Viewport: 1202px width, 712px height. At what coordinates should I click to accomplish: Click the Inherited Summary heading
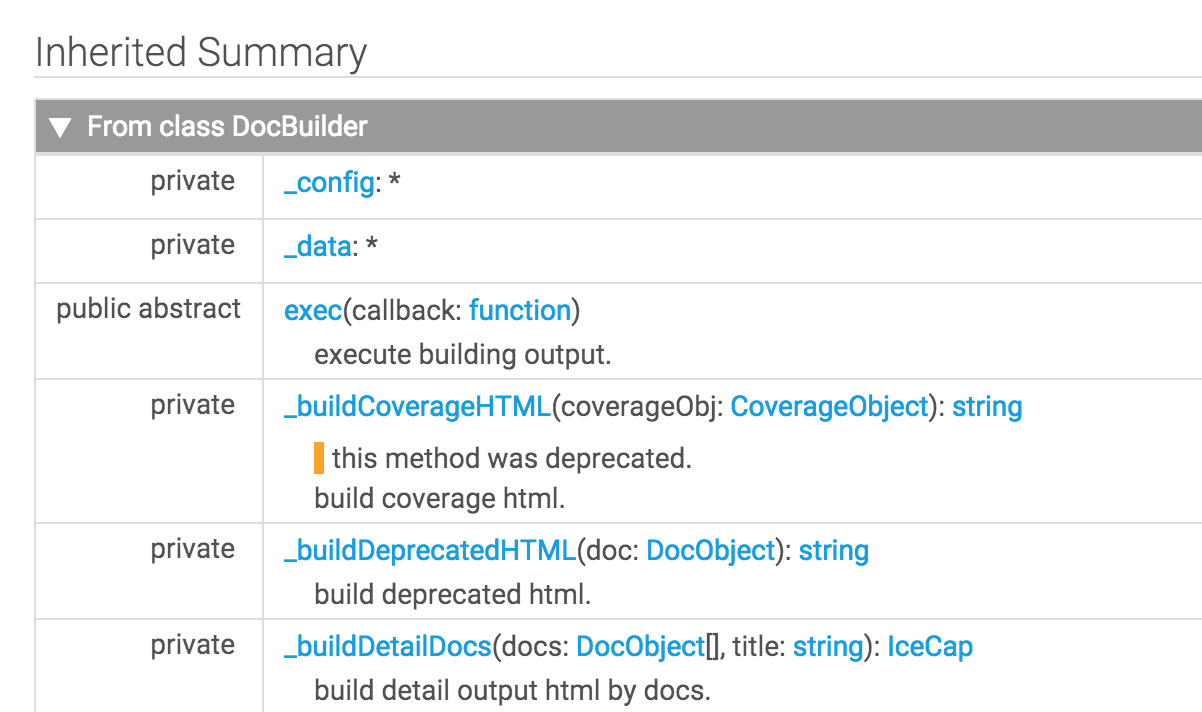[201, 52]
